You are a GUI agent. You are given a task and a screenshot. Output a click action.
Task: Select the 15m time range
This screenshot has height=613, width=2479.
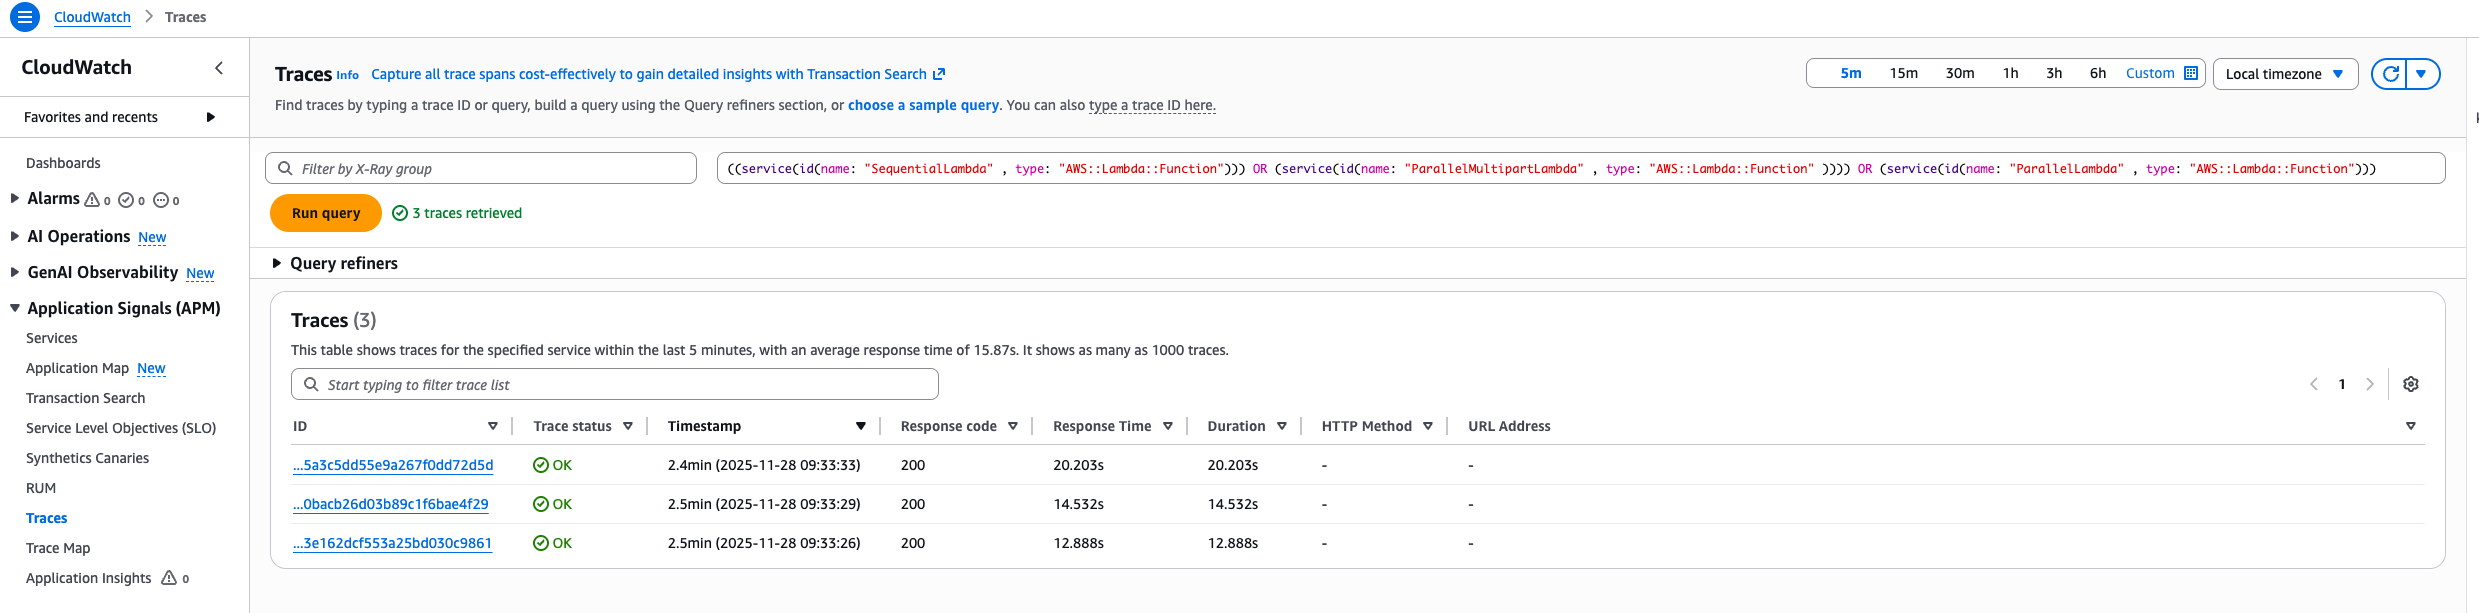tap(1903, 73)
